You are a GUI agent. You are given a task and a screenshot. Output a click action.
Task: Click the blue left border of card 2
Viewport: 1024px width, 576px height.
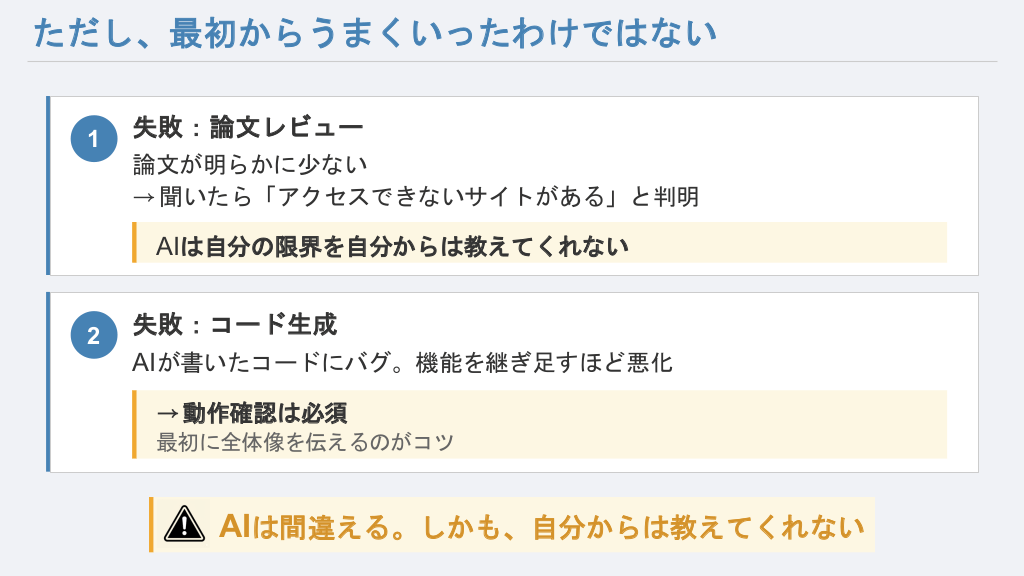pos(47,381)
